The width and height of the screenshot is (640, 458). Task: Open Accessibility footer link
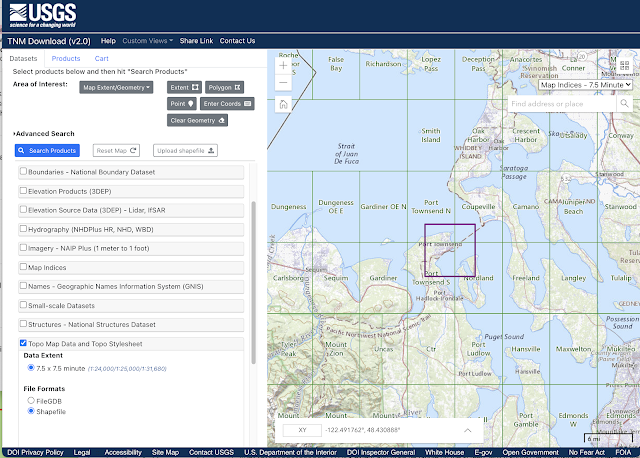click(x=123, y=452)
